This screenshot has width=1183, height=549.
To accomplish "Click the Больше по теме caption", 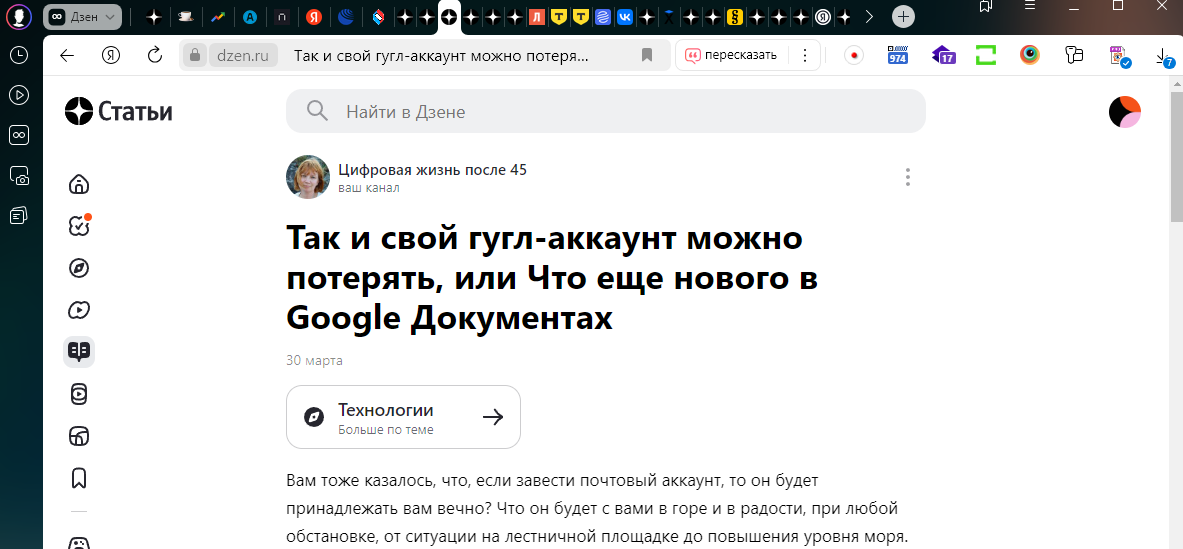I will [386, 430].
